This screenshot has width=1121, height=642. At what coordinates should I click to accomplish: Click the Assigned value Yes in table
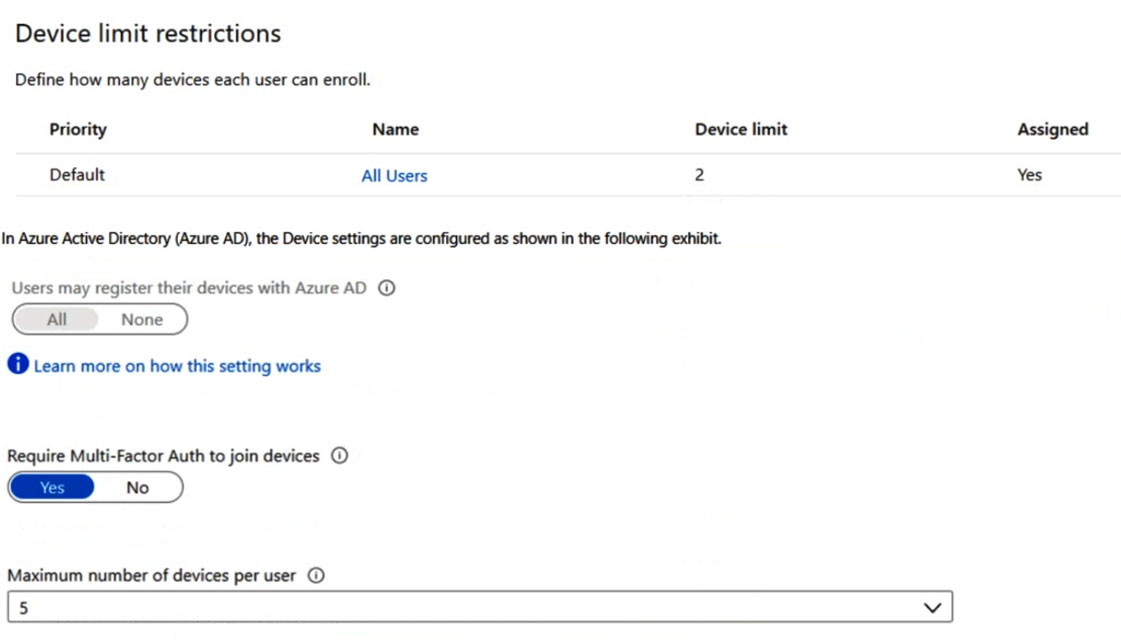1029,174
